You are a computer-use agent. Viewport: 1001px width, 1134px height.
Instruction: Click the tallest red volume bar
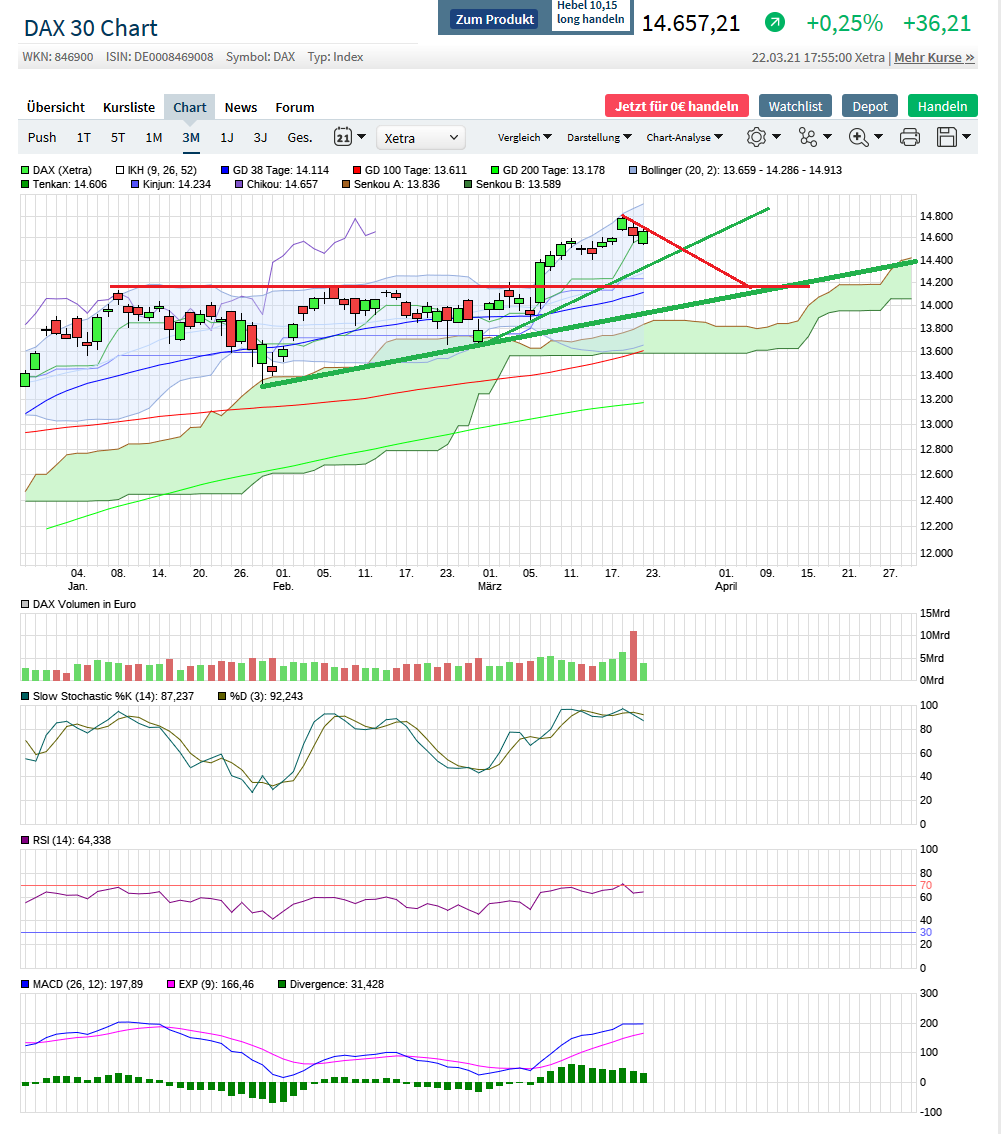click(x=634, y=655)
